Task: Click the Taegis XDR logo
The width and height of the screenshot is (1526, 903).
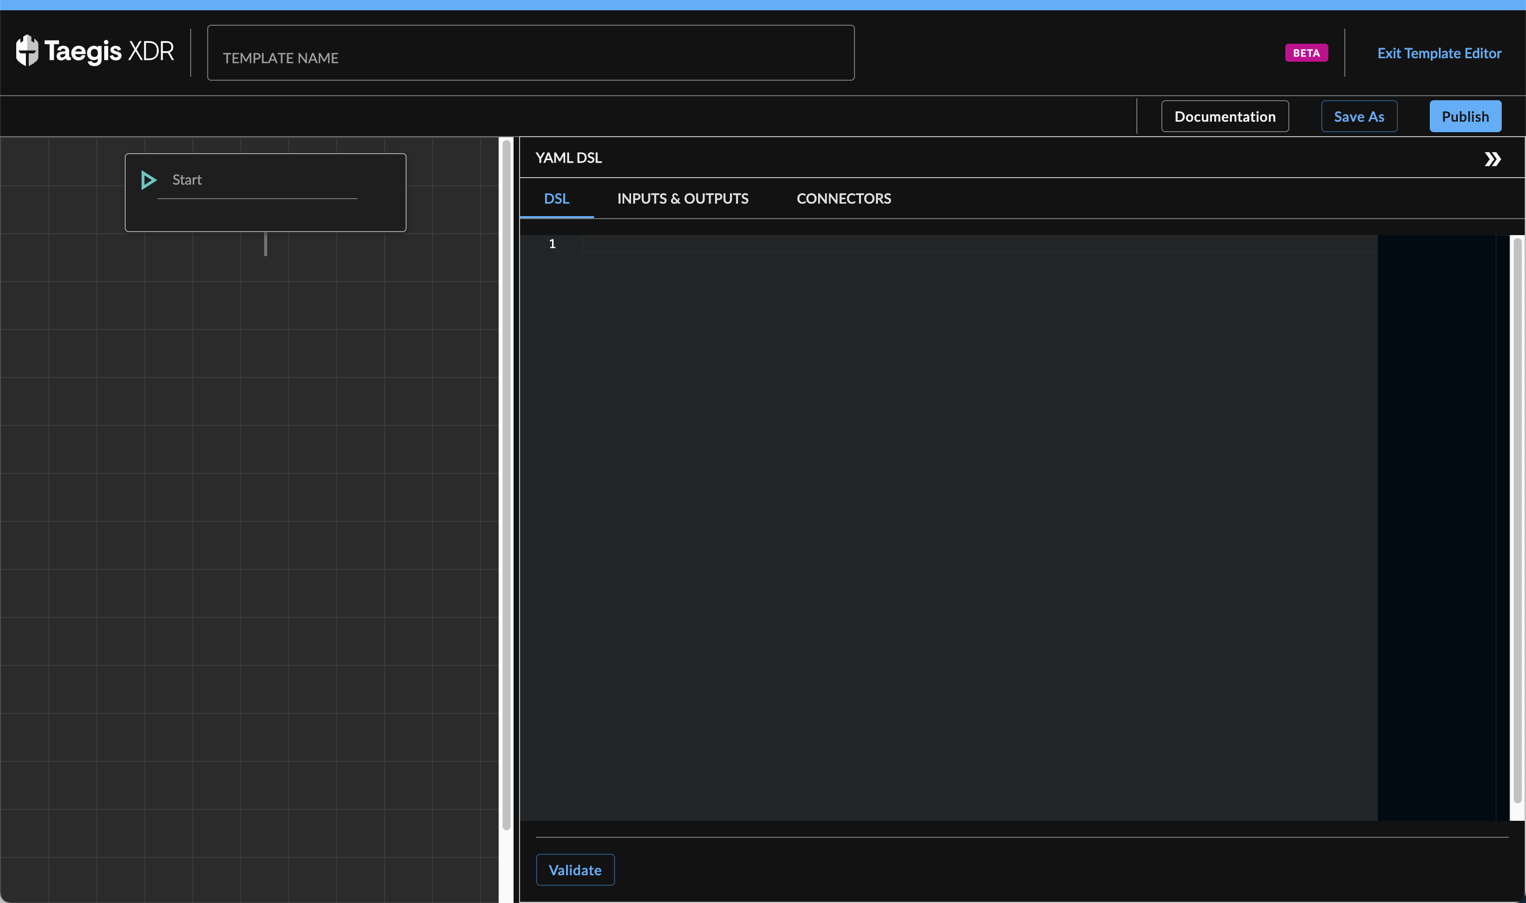Action: tap(95, 51)
